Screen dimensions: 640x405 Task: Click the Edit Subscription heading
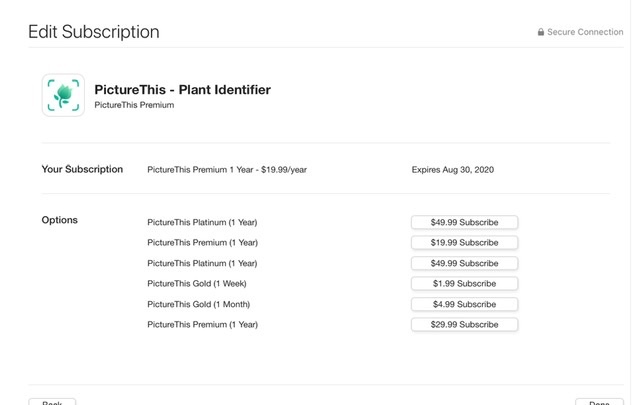(93, 31)
